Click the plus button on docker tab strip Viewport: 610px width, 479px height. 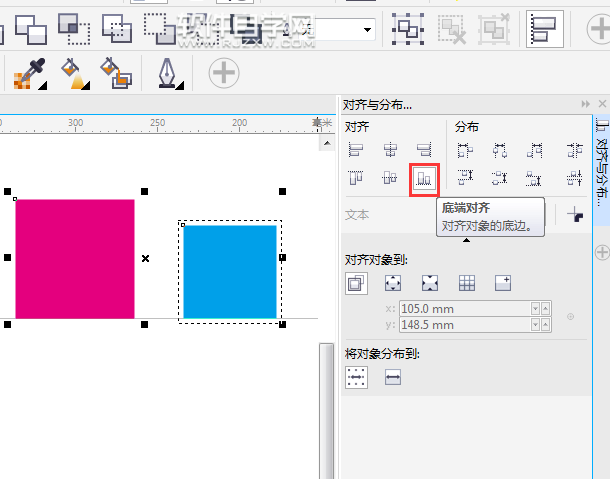[x=602, y=253]
